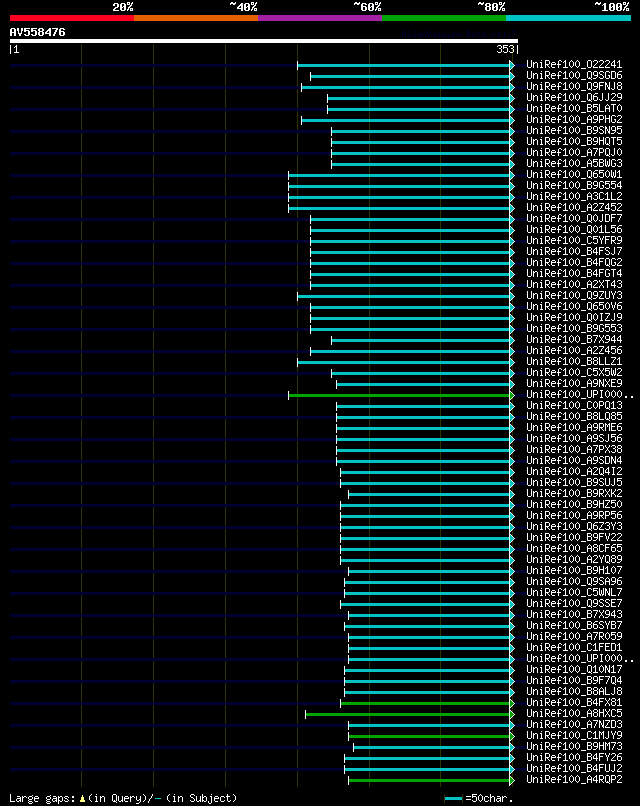Click the green alignment bar for UniRef100_B4FX81
Screen dimensions: 640x806
tap(425, 703)
